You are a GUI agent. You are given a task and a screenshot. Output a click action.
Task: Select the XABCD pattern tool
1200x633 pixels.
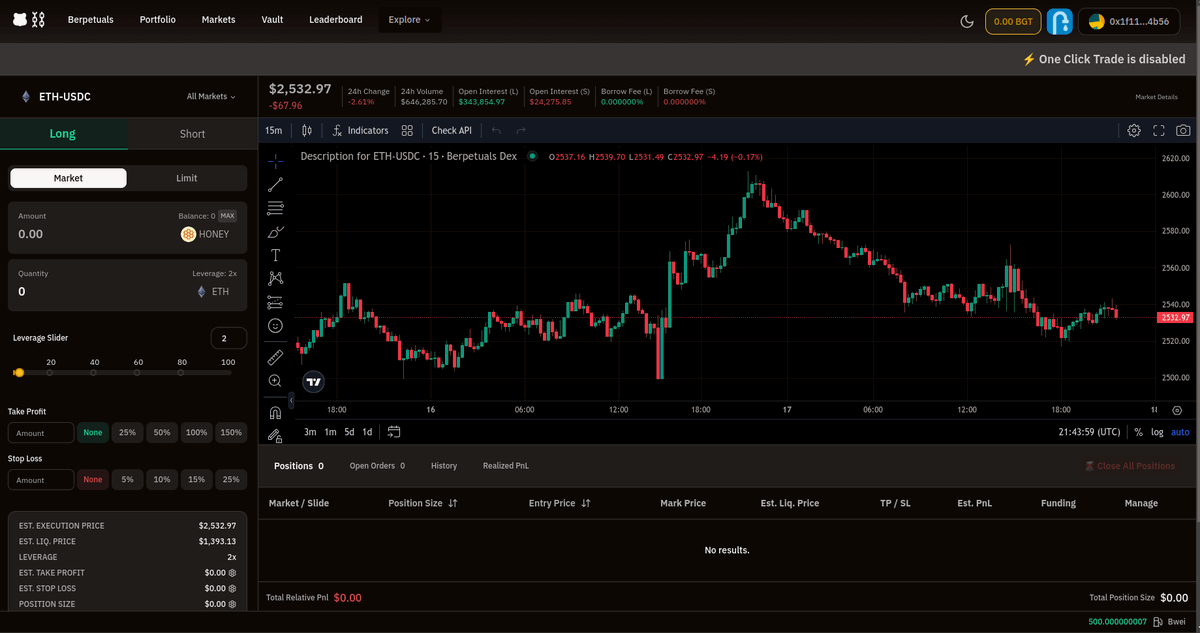point(276,279)
